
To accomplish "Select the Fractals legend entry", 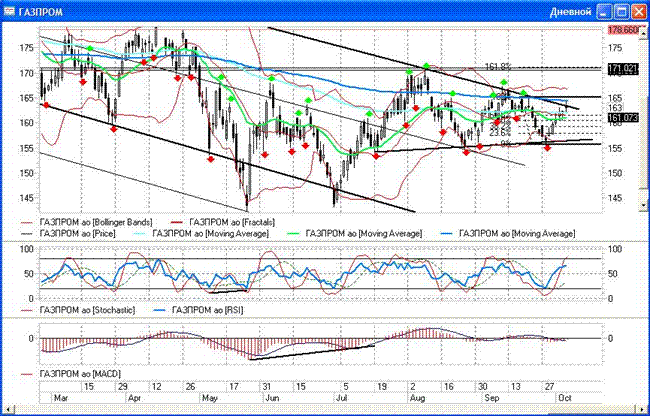I will pyautogui.click(x=222, y=223).
